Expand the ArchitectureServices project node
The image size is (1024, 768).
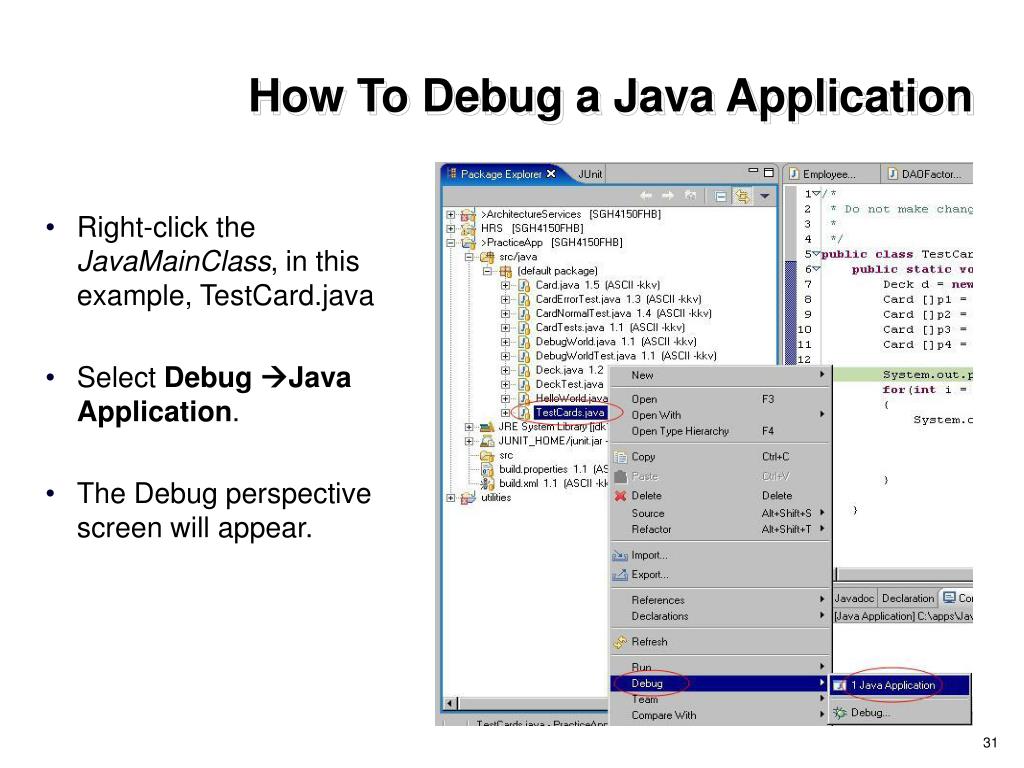451,214
